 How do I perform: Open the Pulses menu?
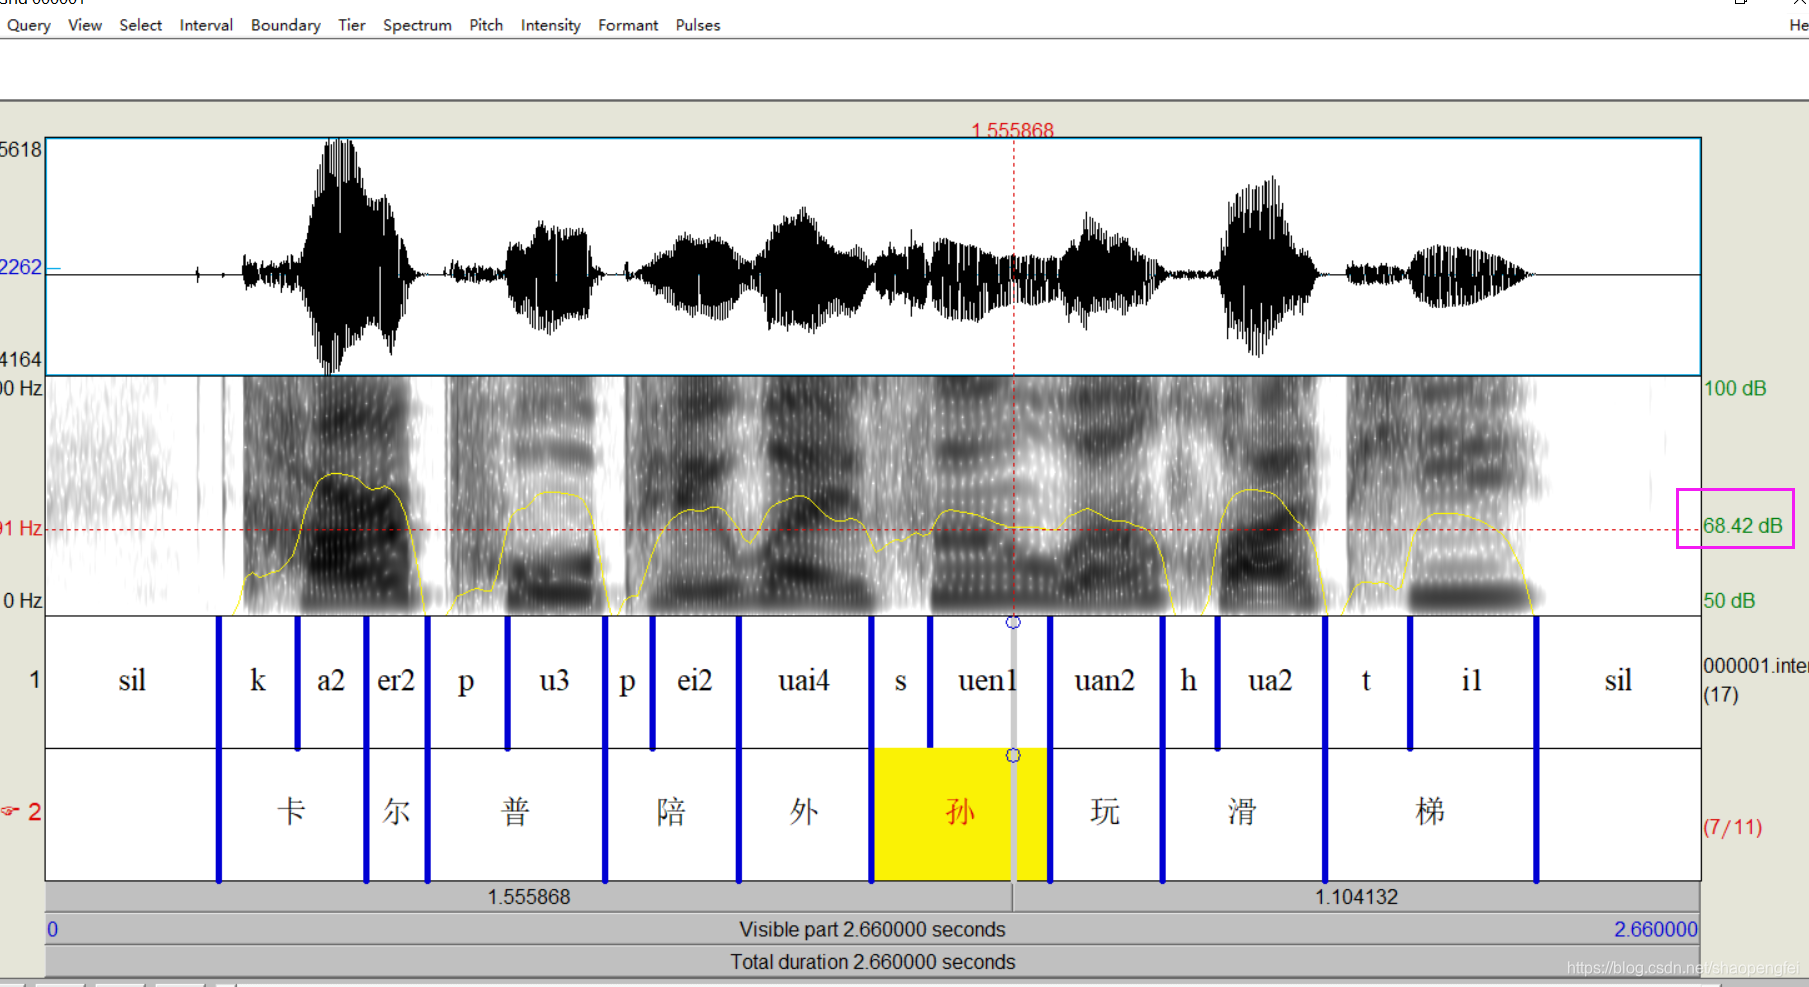tap(698, 25)
